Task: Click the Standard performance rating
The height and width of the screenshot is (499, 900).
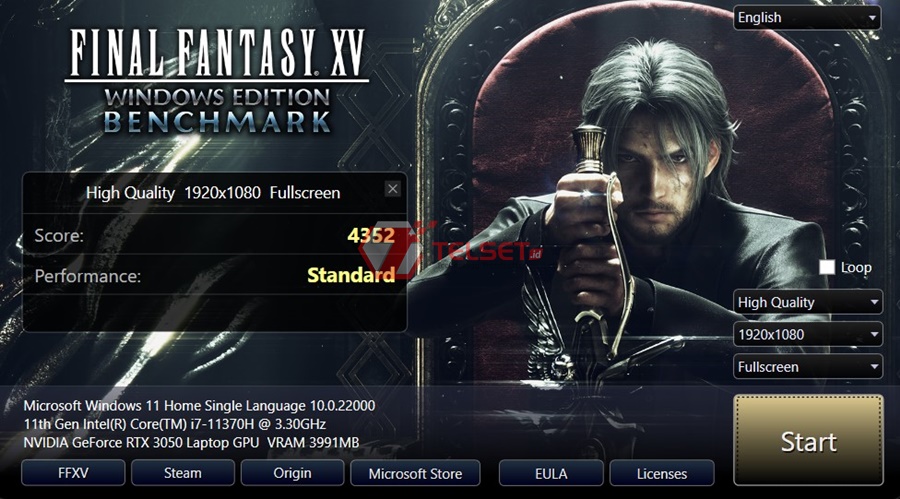Action: click(351, 275)
